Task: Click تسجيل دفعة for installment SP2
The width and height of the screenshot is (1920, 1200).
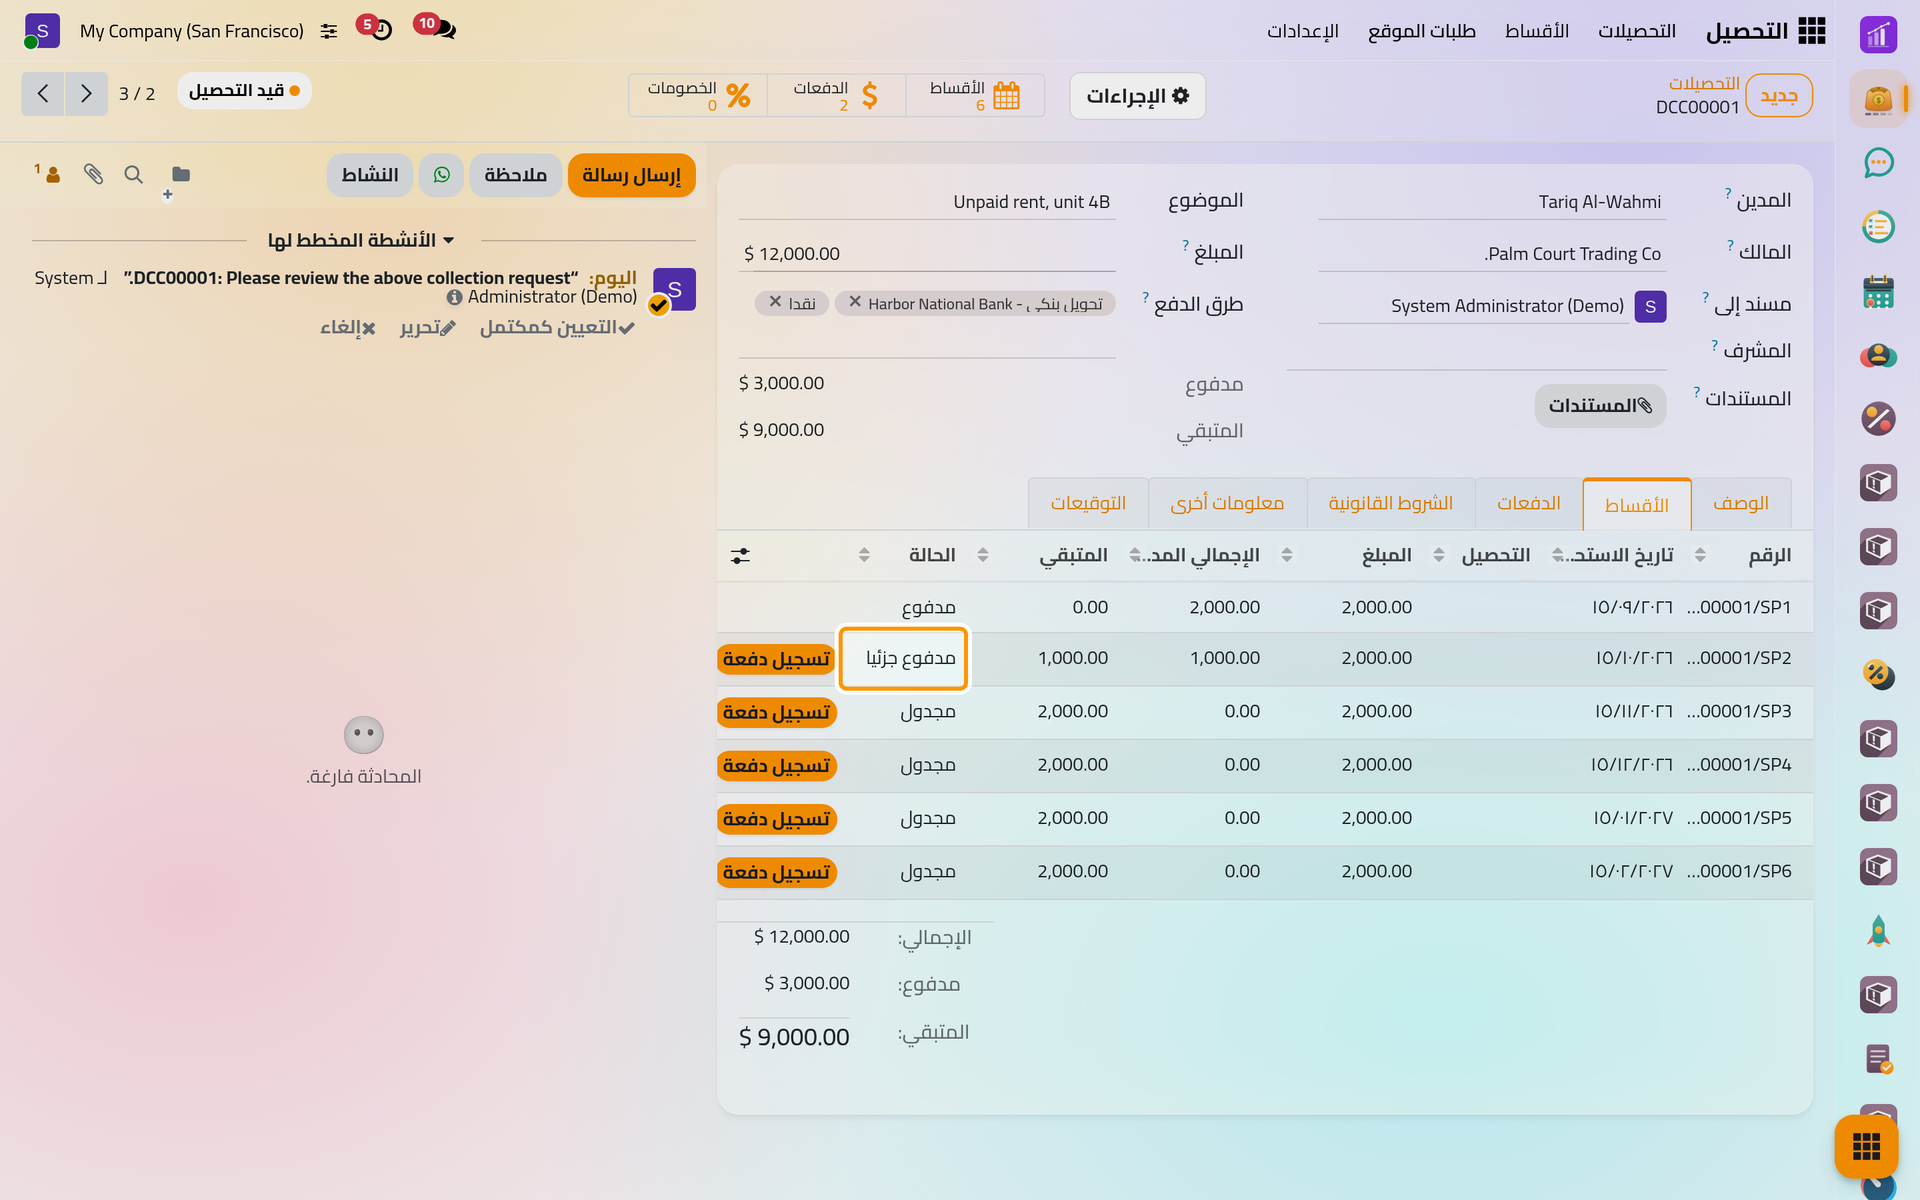Action: tap(776, 659)
